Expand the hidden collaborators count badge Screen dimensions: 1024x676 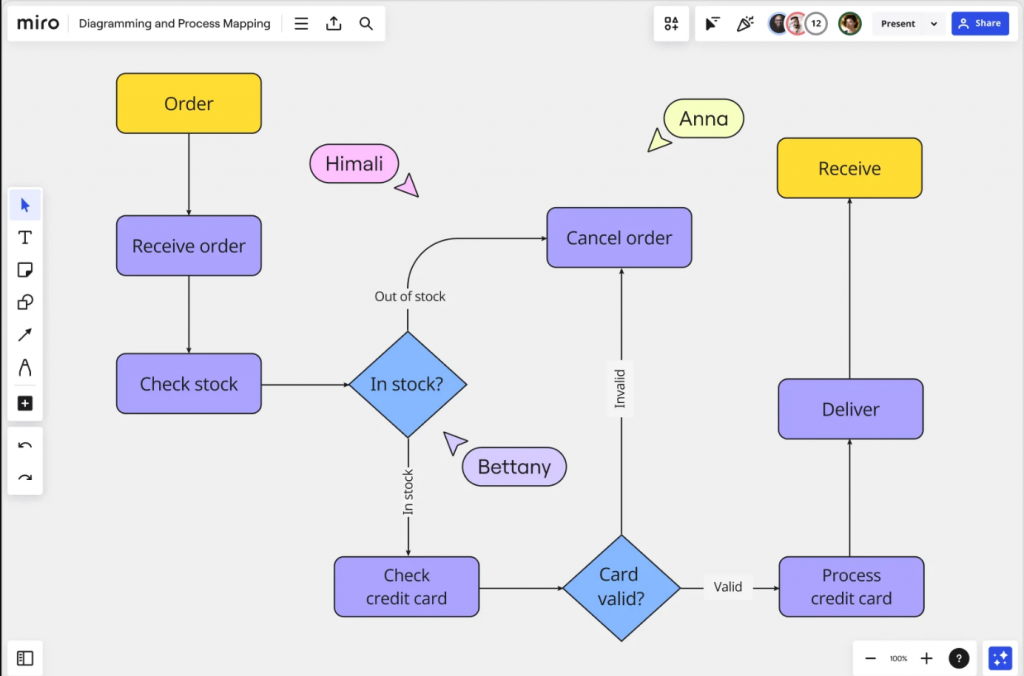pyautogui.click(x=815, y=22)
